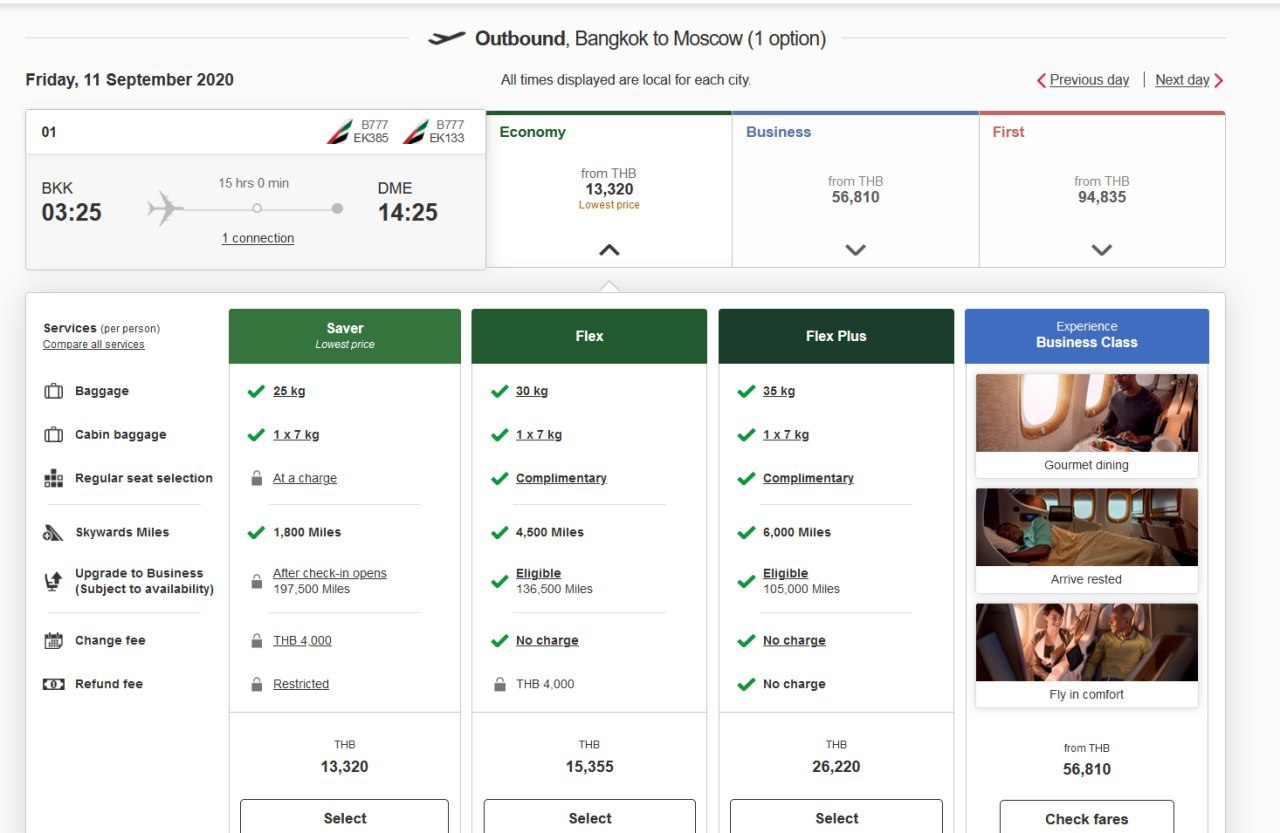Click THB 4,000 change fee link in Saver
Screen dimensions: 1280x833
(x=302, y=640)
